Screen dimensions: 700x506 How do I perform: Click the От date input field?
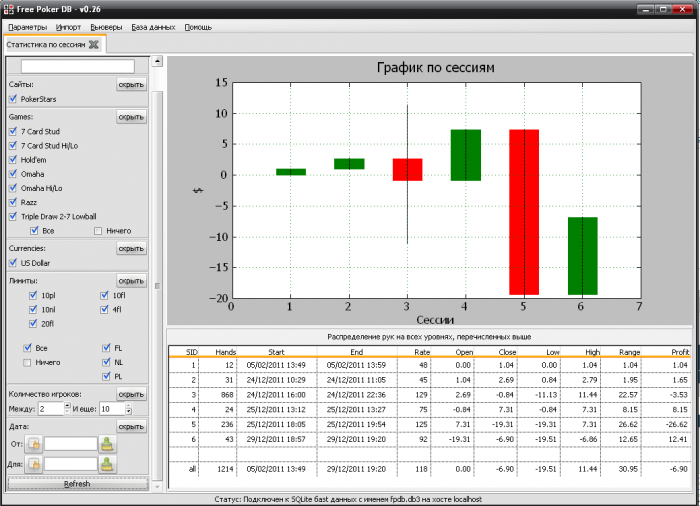click(x=71, y=444)
